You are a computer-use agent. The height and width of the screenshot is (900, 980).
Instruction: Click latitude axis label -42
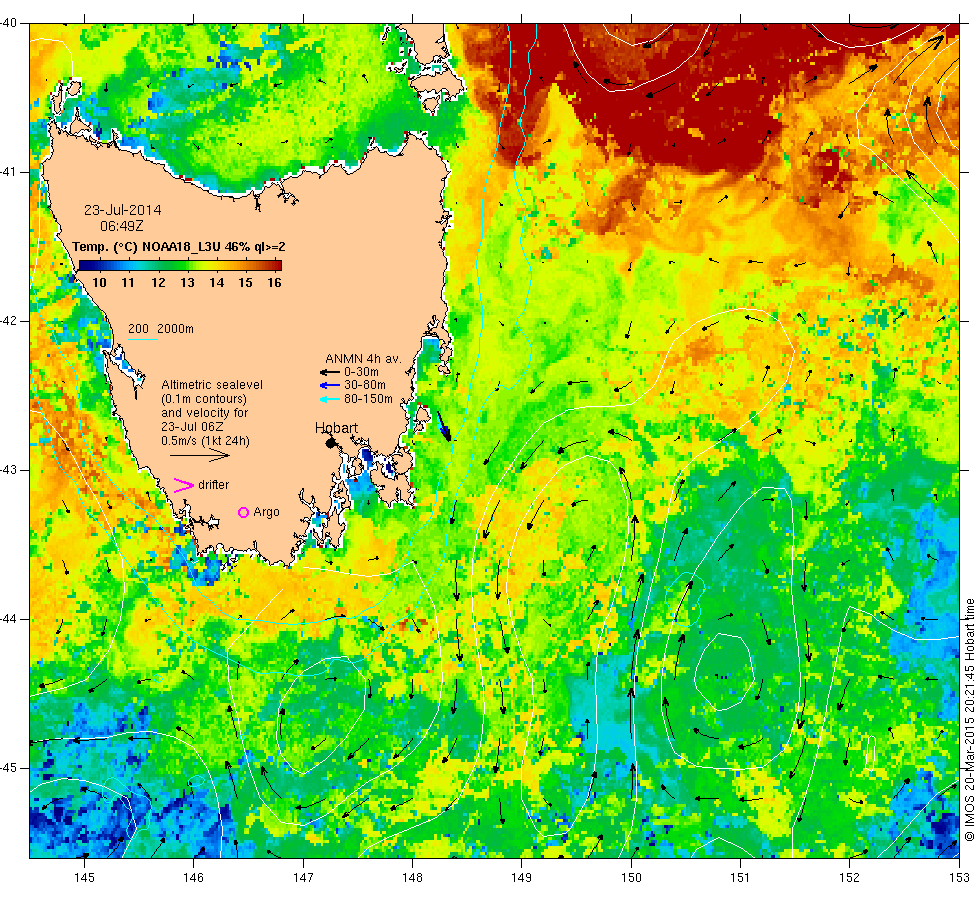pyautogui.click(x=9, y=321)
